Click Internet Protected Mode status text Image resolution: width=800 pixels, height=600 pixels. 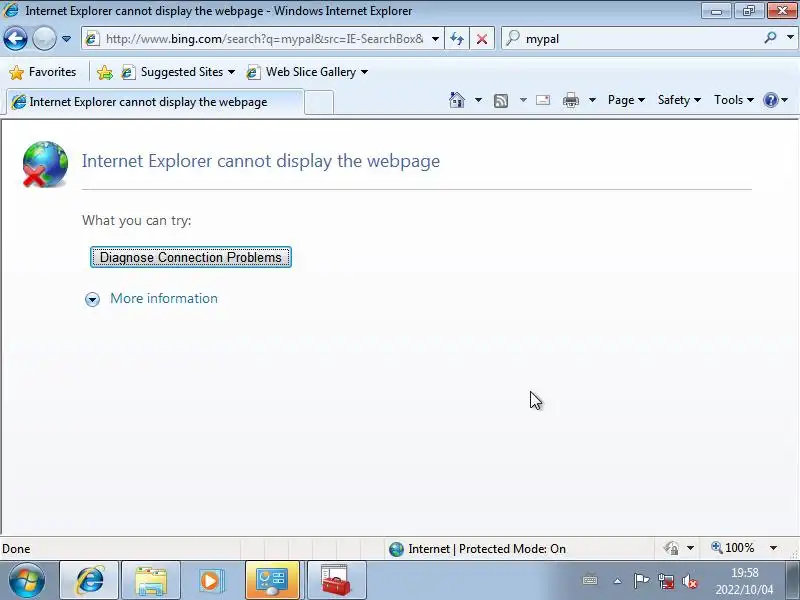pos(487,549)
